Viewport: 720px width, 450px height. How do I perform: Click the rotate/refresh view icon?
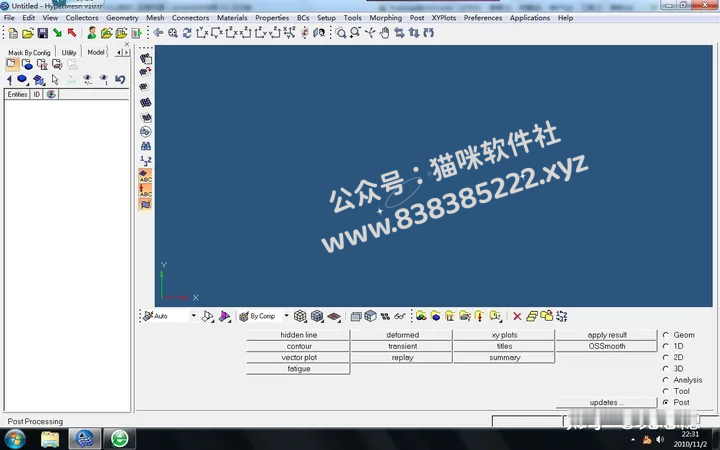point(187,33)
